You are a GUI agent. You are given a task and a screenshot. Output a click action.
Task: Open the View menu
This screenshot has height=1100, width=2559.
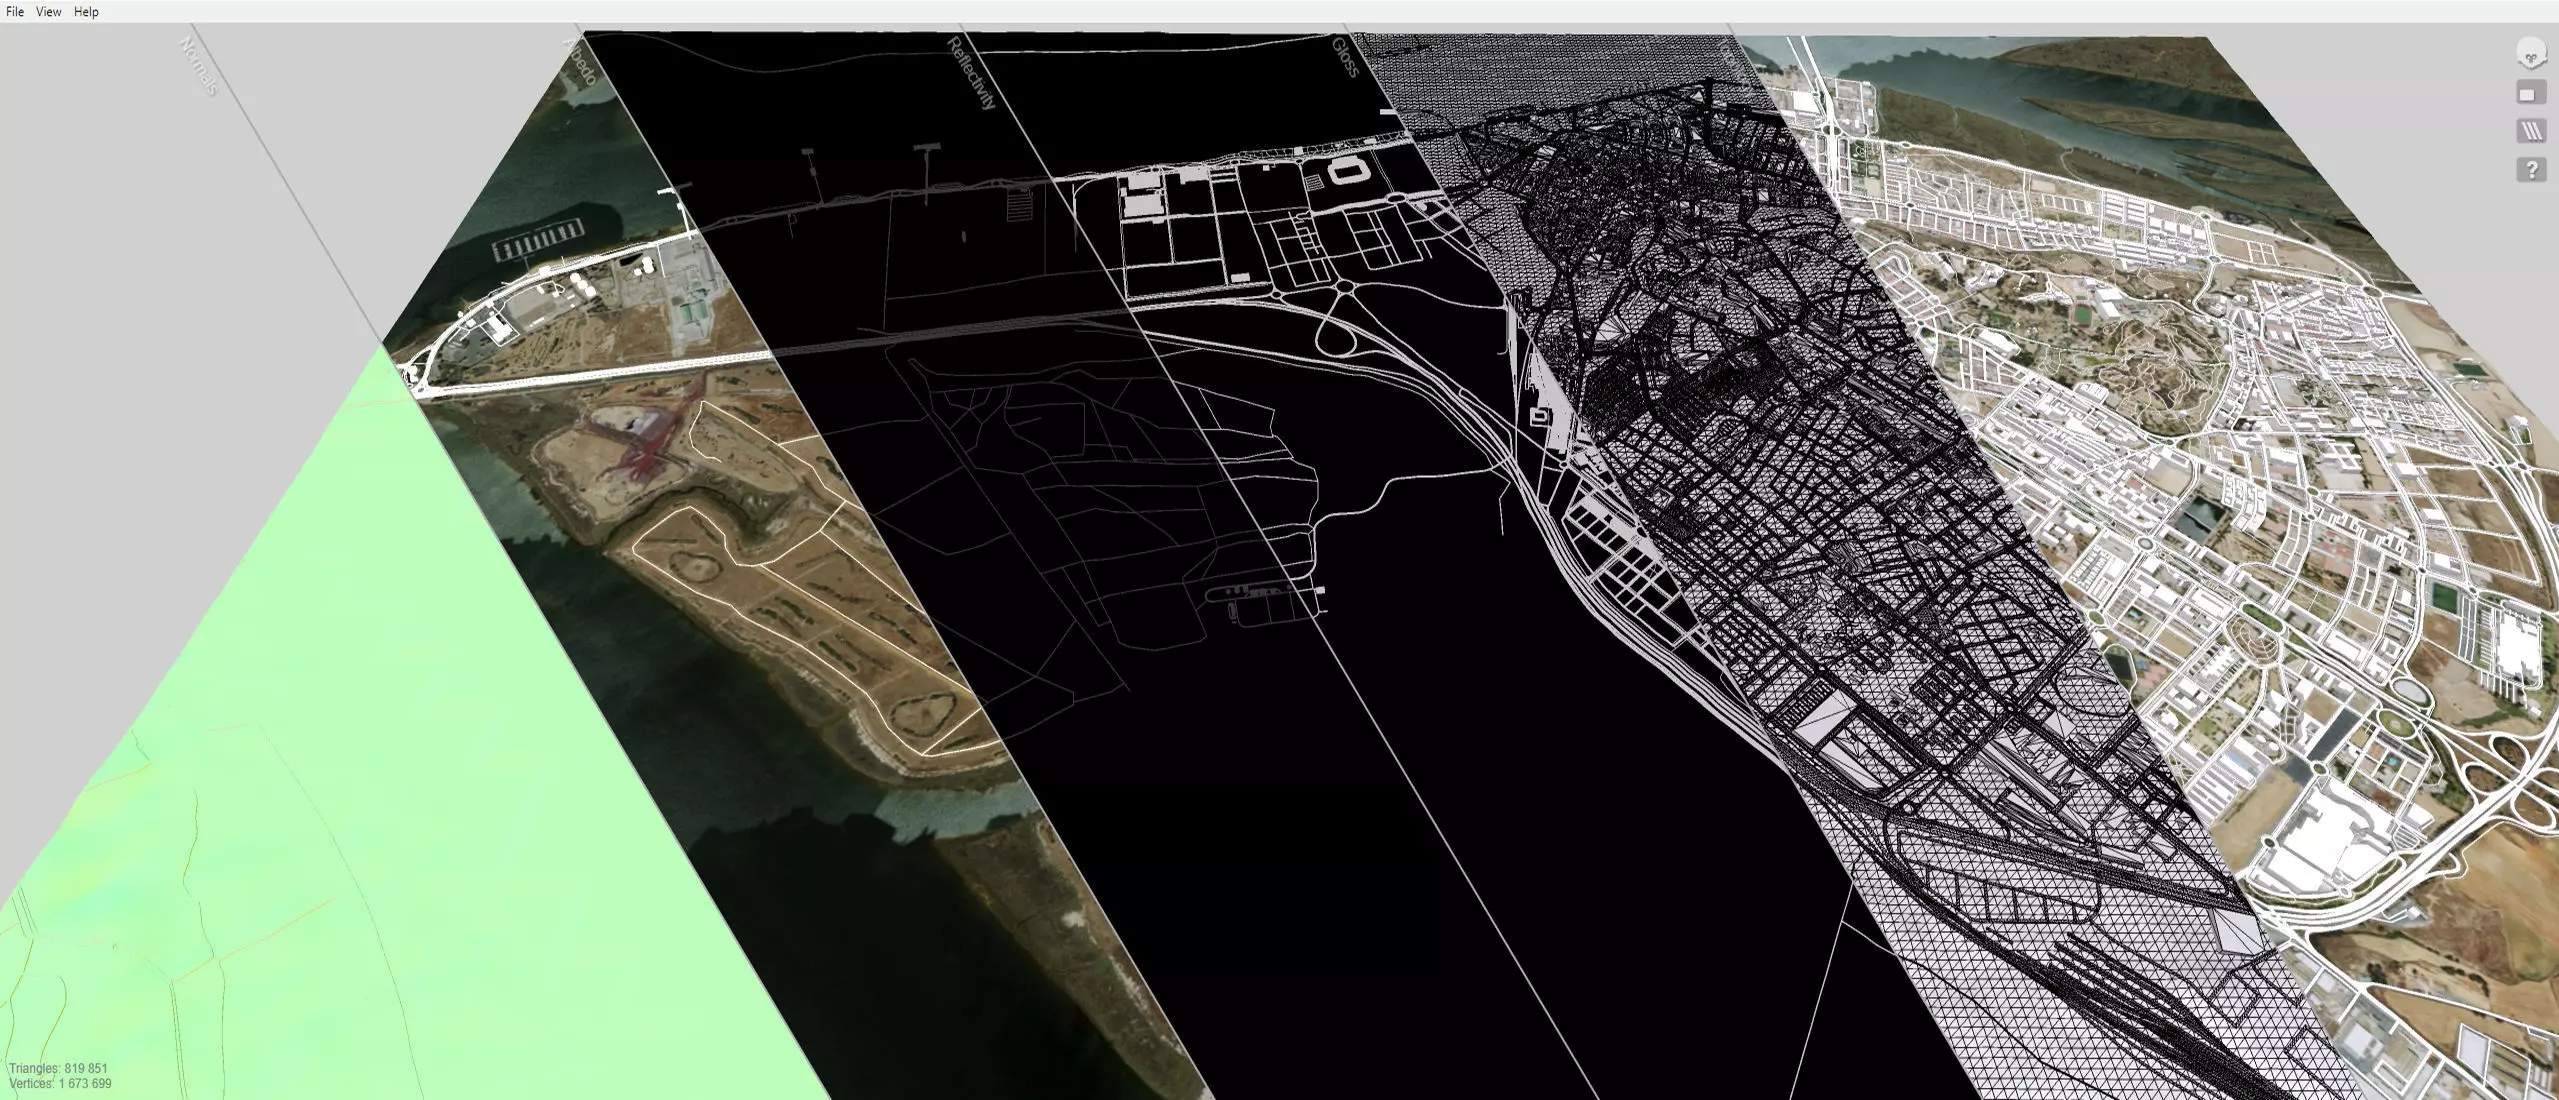pyautogui.click(x=48, y=12)
